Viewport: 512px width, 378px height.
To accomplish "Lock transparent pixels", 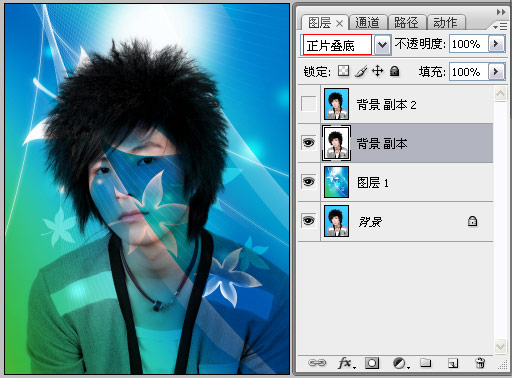I will (x=343, y=71).
